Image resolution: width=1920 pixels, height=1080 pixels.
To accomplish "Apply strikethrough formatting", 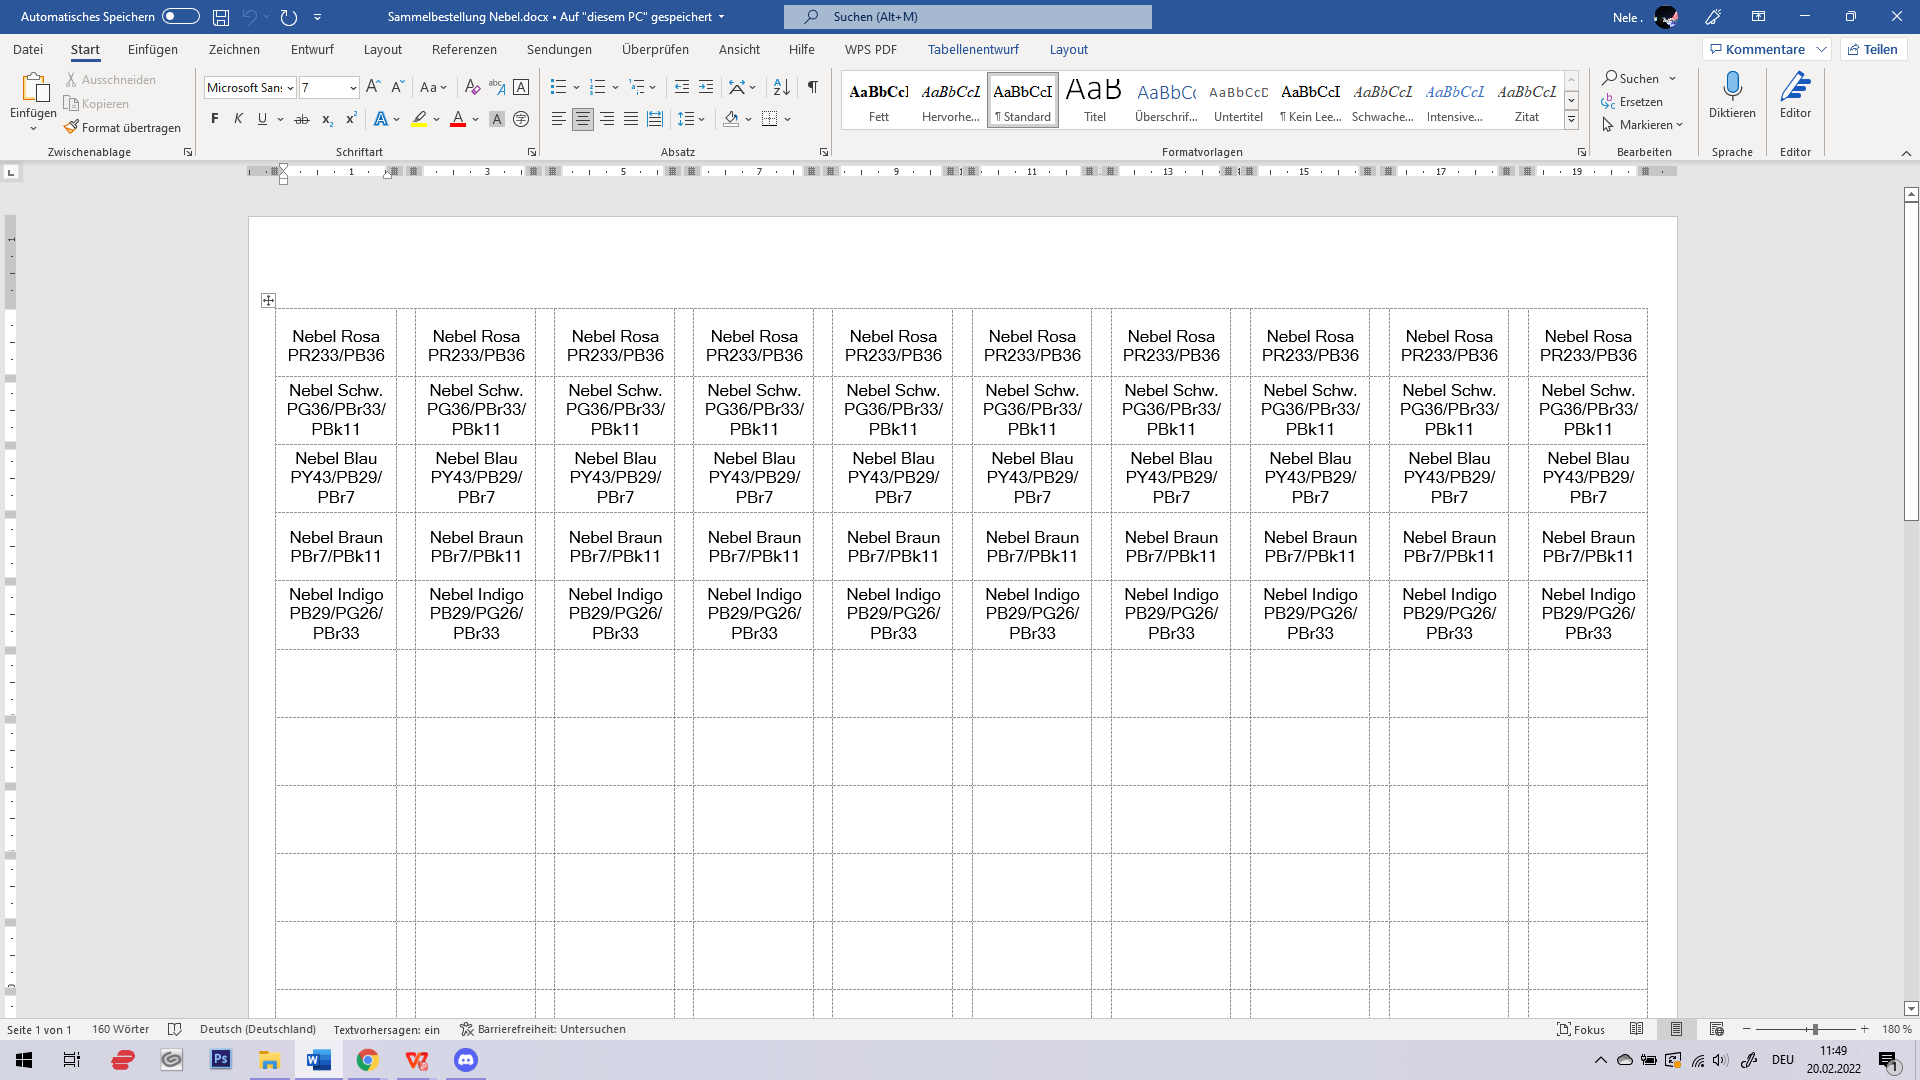I will [x=302, y=119].
